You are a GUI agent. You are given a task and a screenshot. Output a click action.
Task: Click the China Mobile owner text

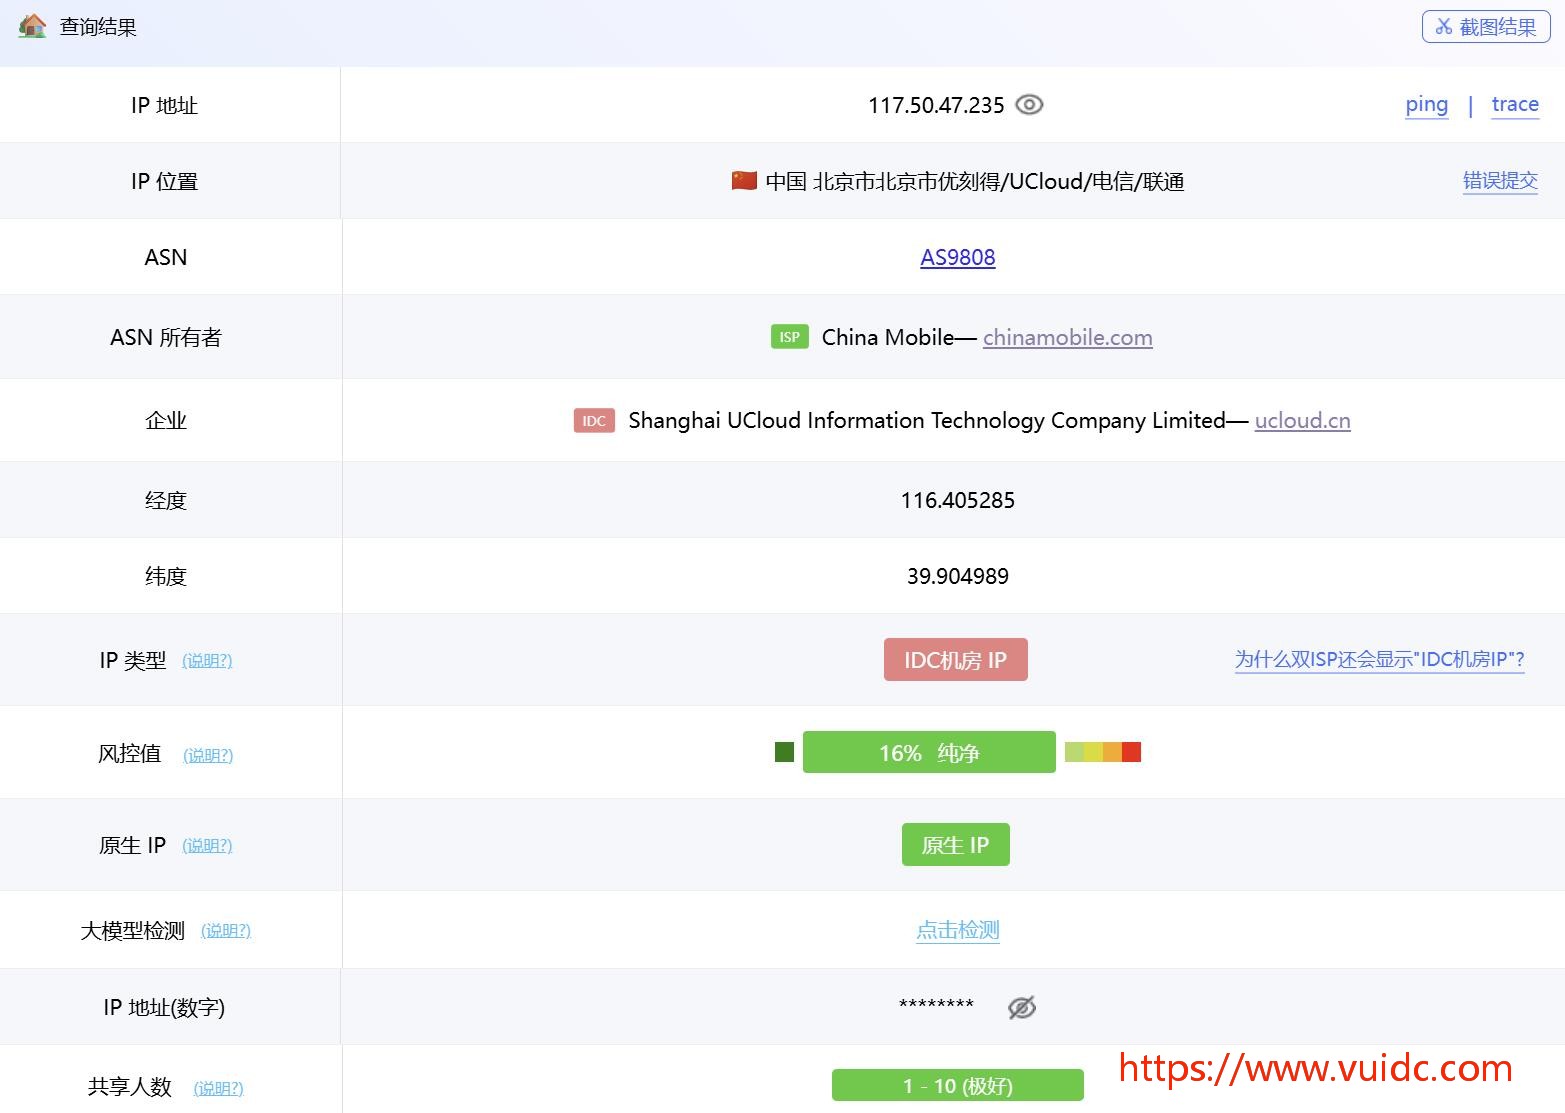(888, 337)
